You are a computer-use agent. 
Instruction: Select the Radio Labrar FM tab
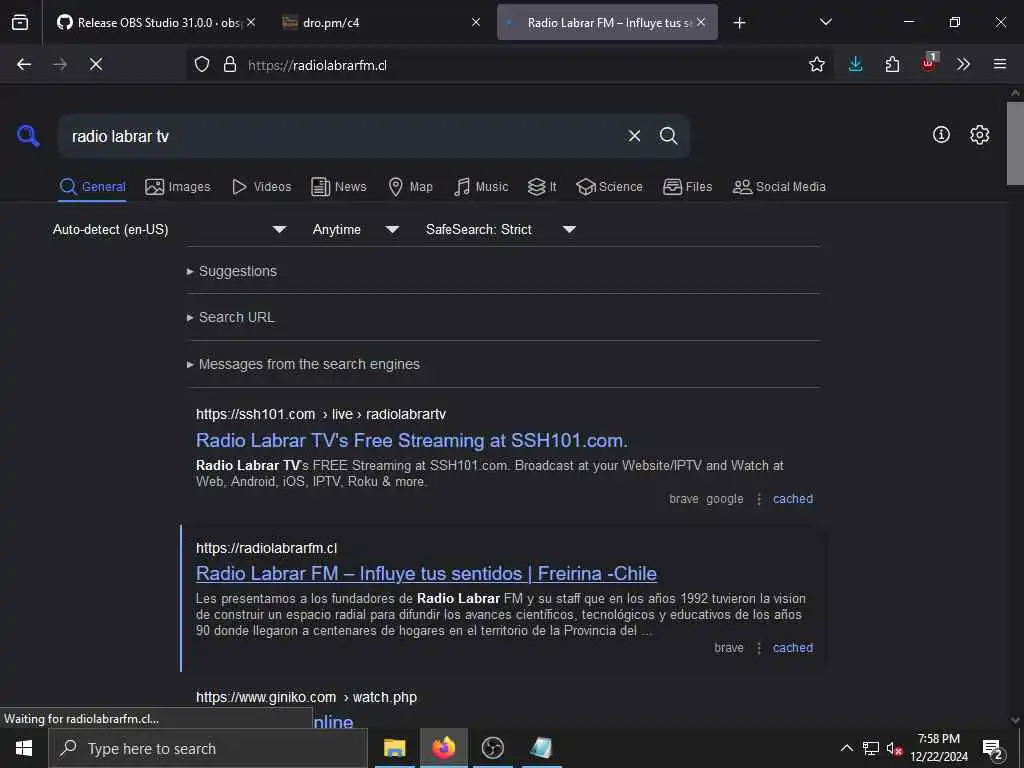[x=607, y=22]
